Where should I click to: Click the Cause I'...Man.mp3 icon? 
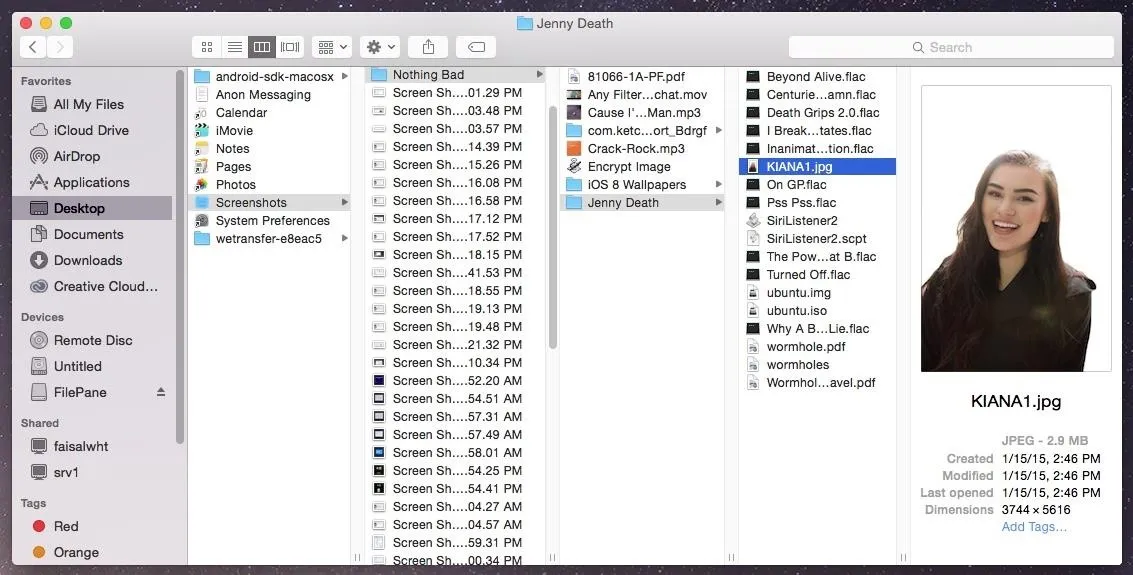(574, 113)
